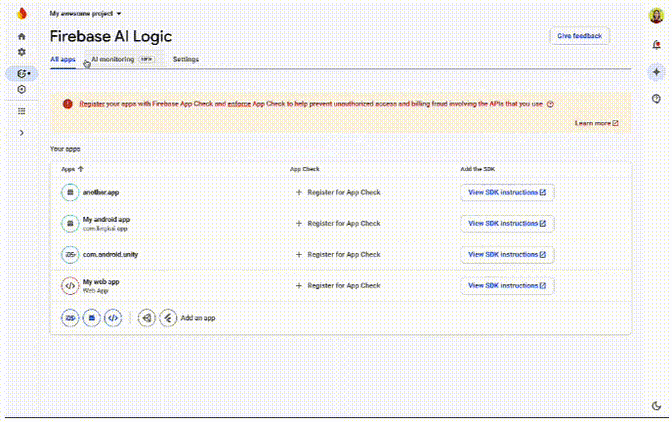View SDK instructions for My android app
Viewport: 672px width, 422px height.
tap(507, 223)
